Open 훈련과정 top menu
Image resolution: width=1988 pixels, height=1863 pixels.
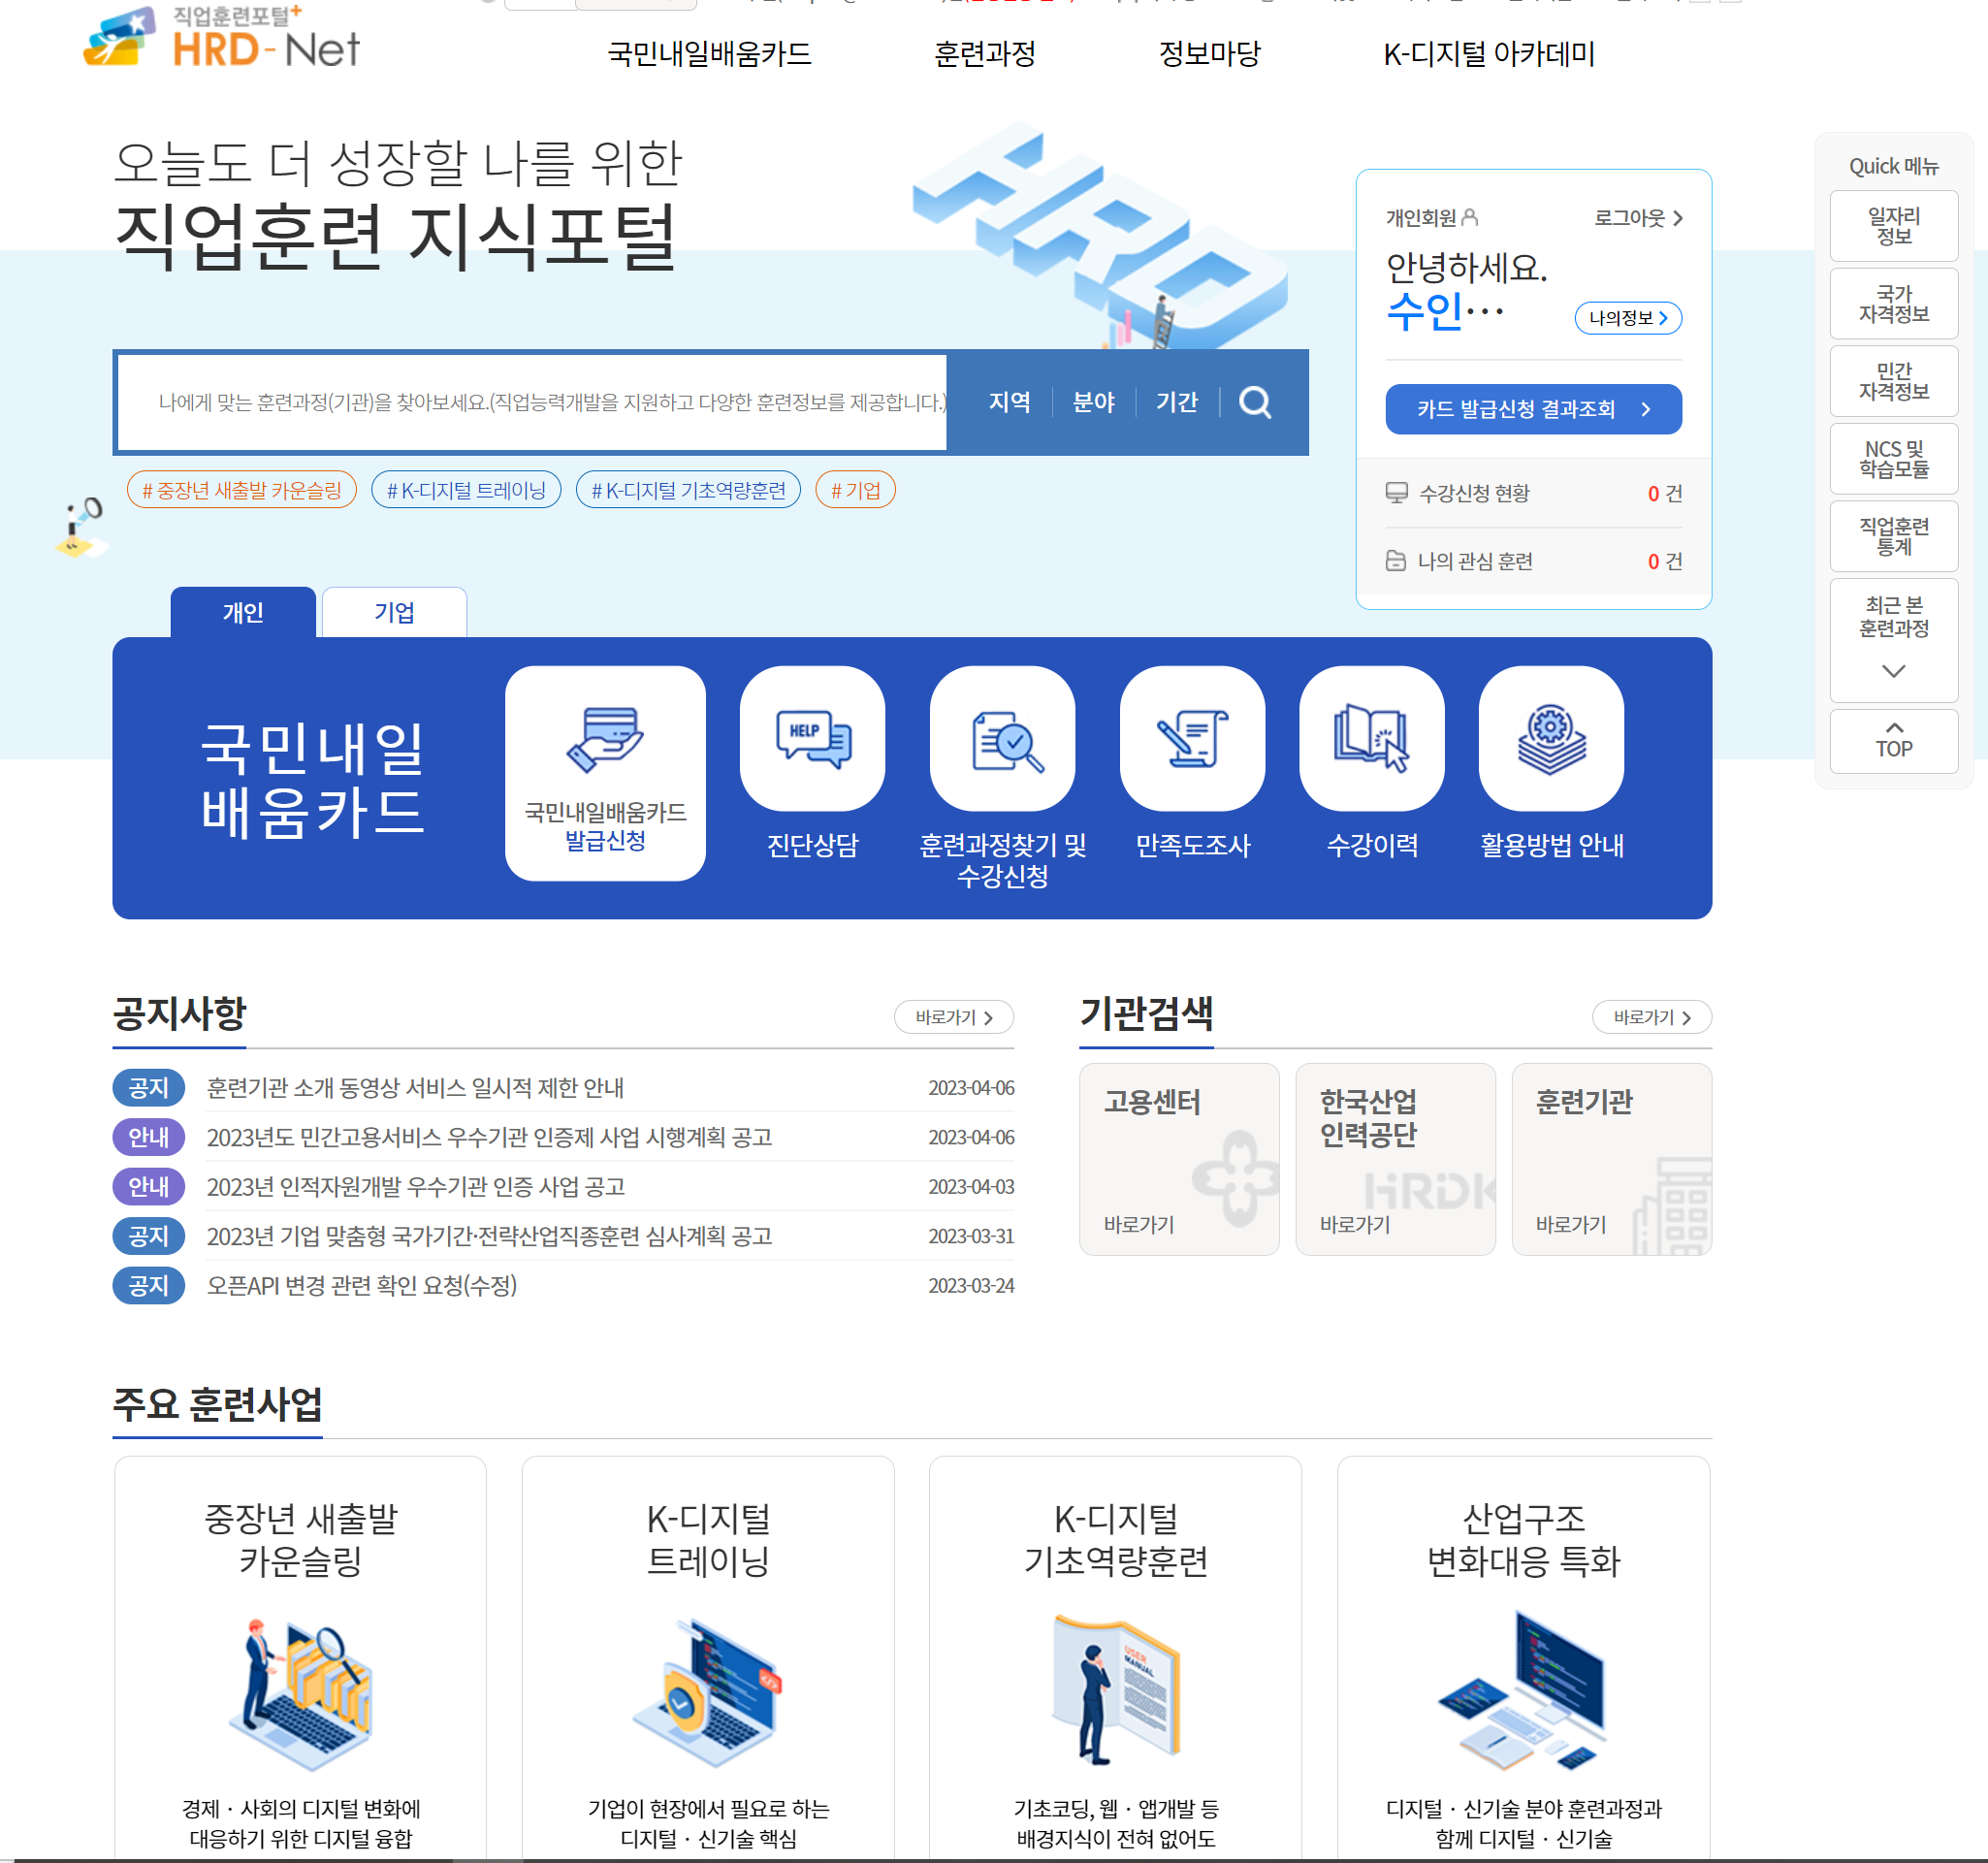click(984, 53)
